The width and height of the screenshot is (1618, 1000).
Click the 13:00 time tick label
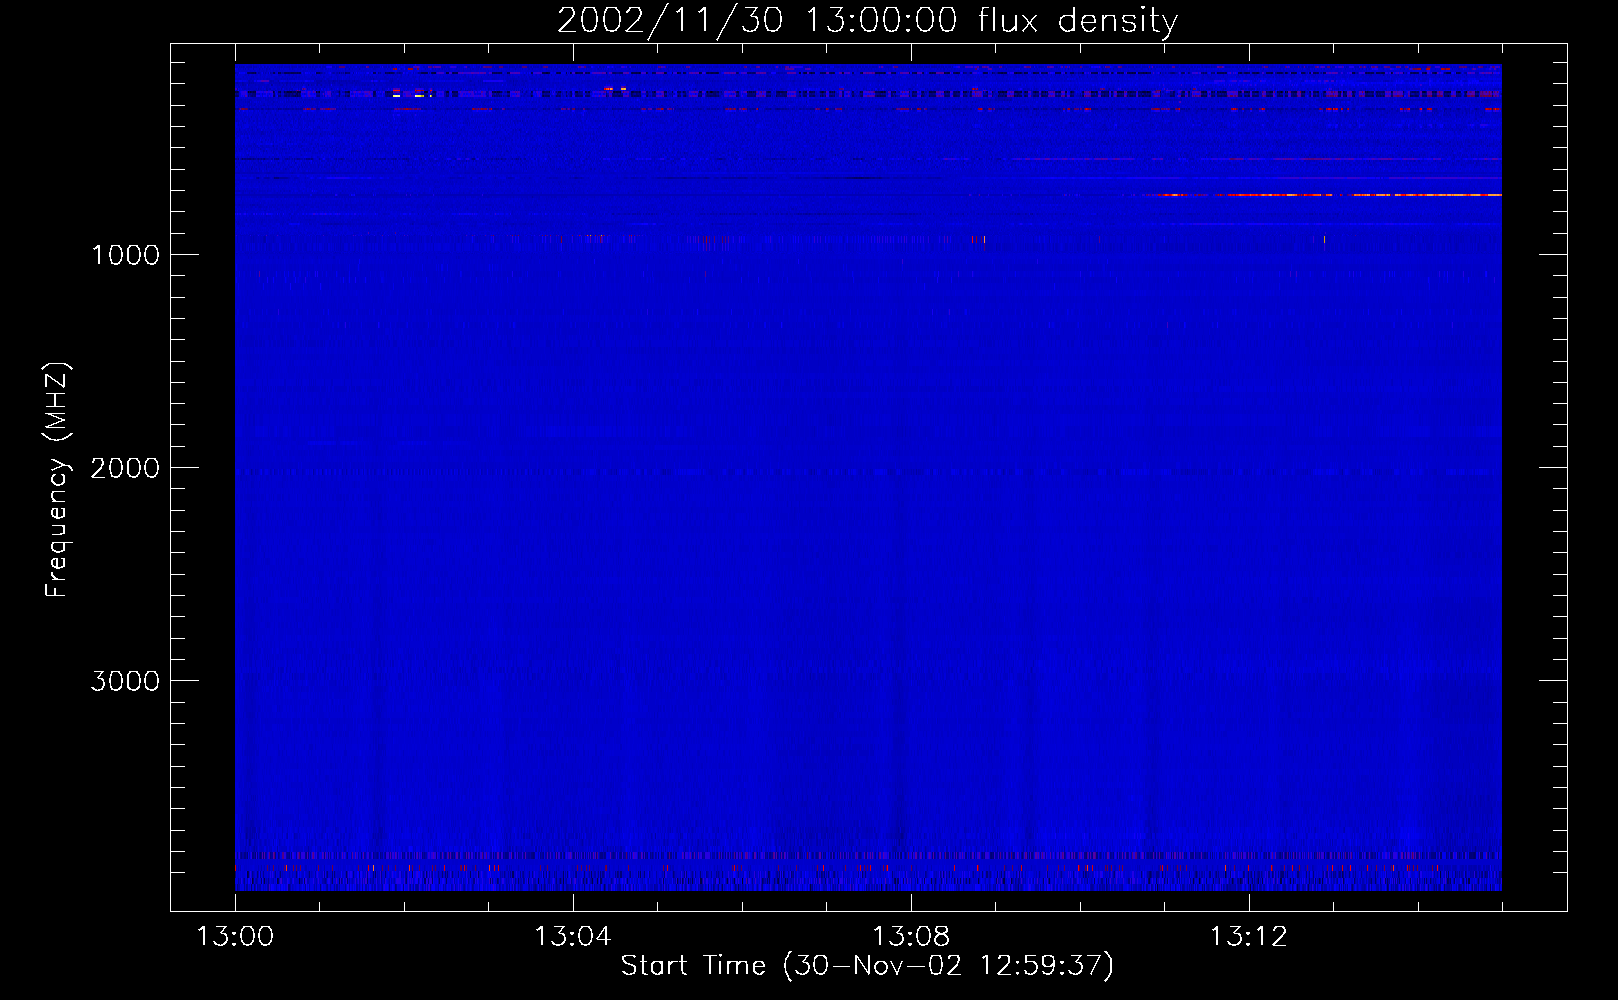tap(235, 937)
